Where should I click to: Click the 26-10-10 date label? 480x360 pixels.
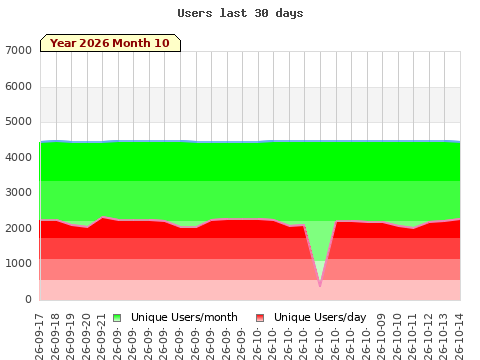397,336
